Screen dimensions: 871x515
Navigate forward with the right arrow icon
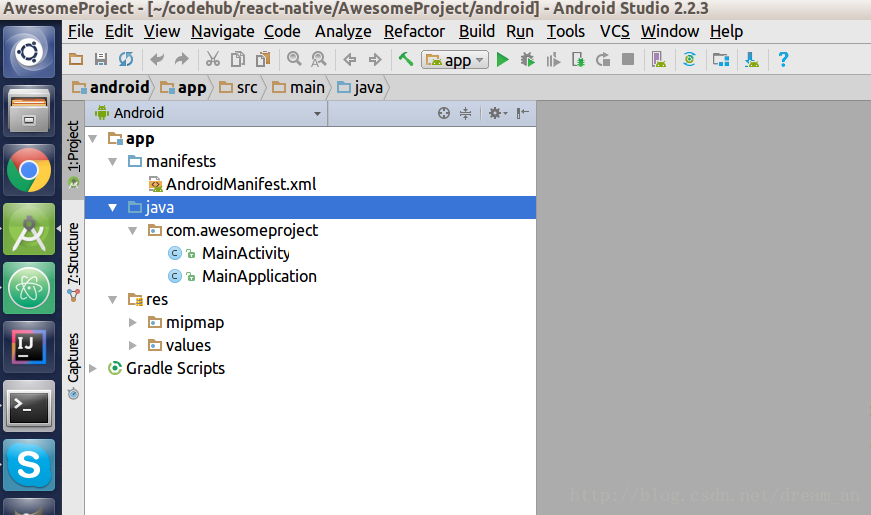[376, 59]
